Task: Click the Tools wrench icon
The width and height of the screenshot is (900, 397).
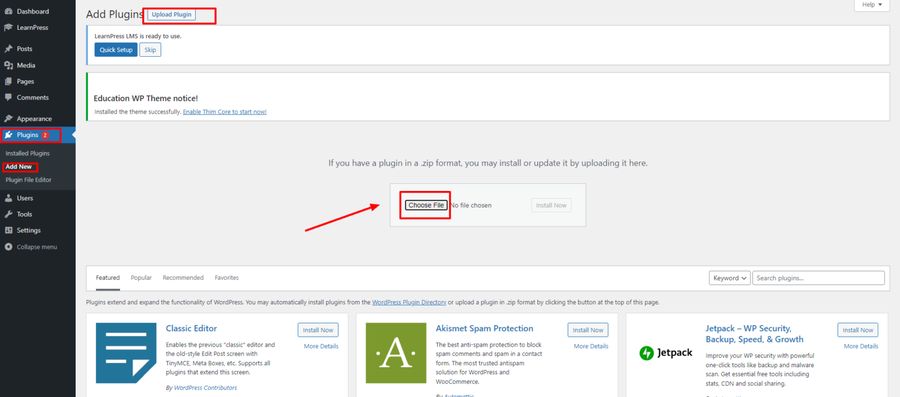Action: [x=9, y=214]
